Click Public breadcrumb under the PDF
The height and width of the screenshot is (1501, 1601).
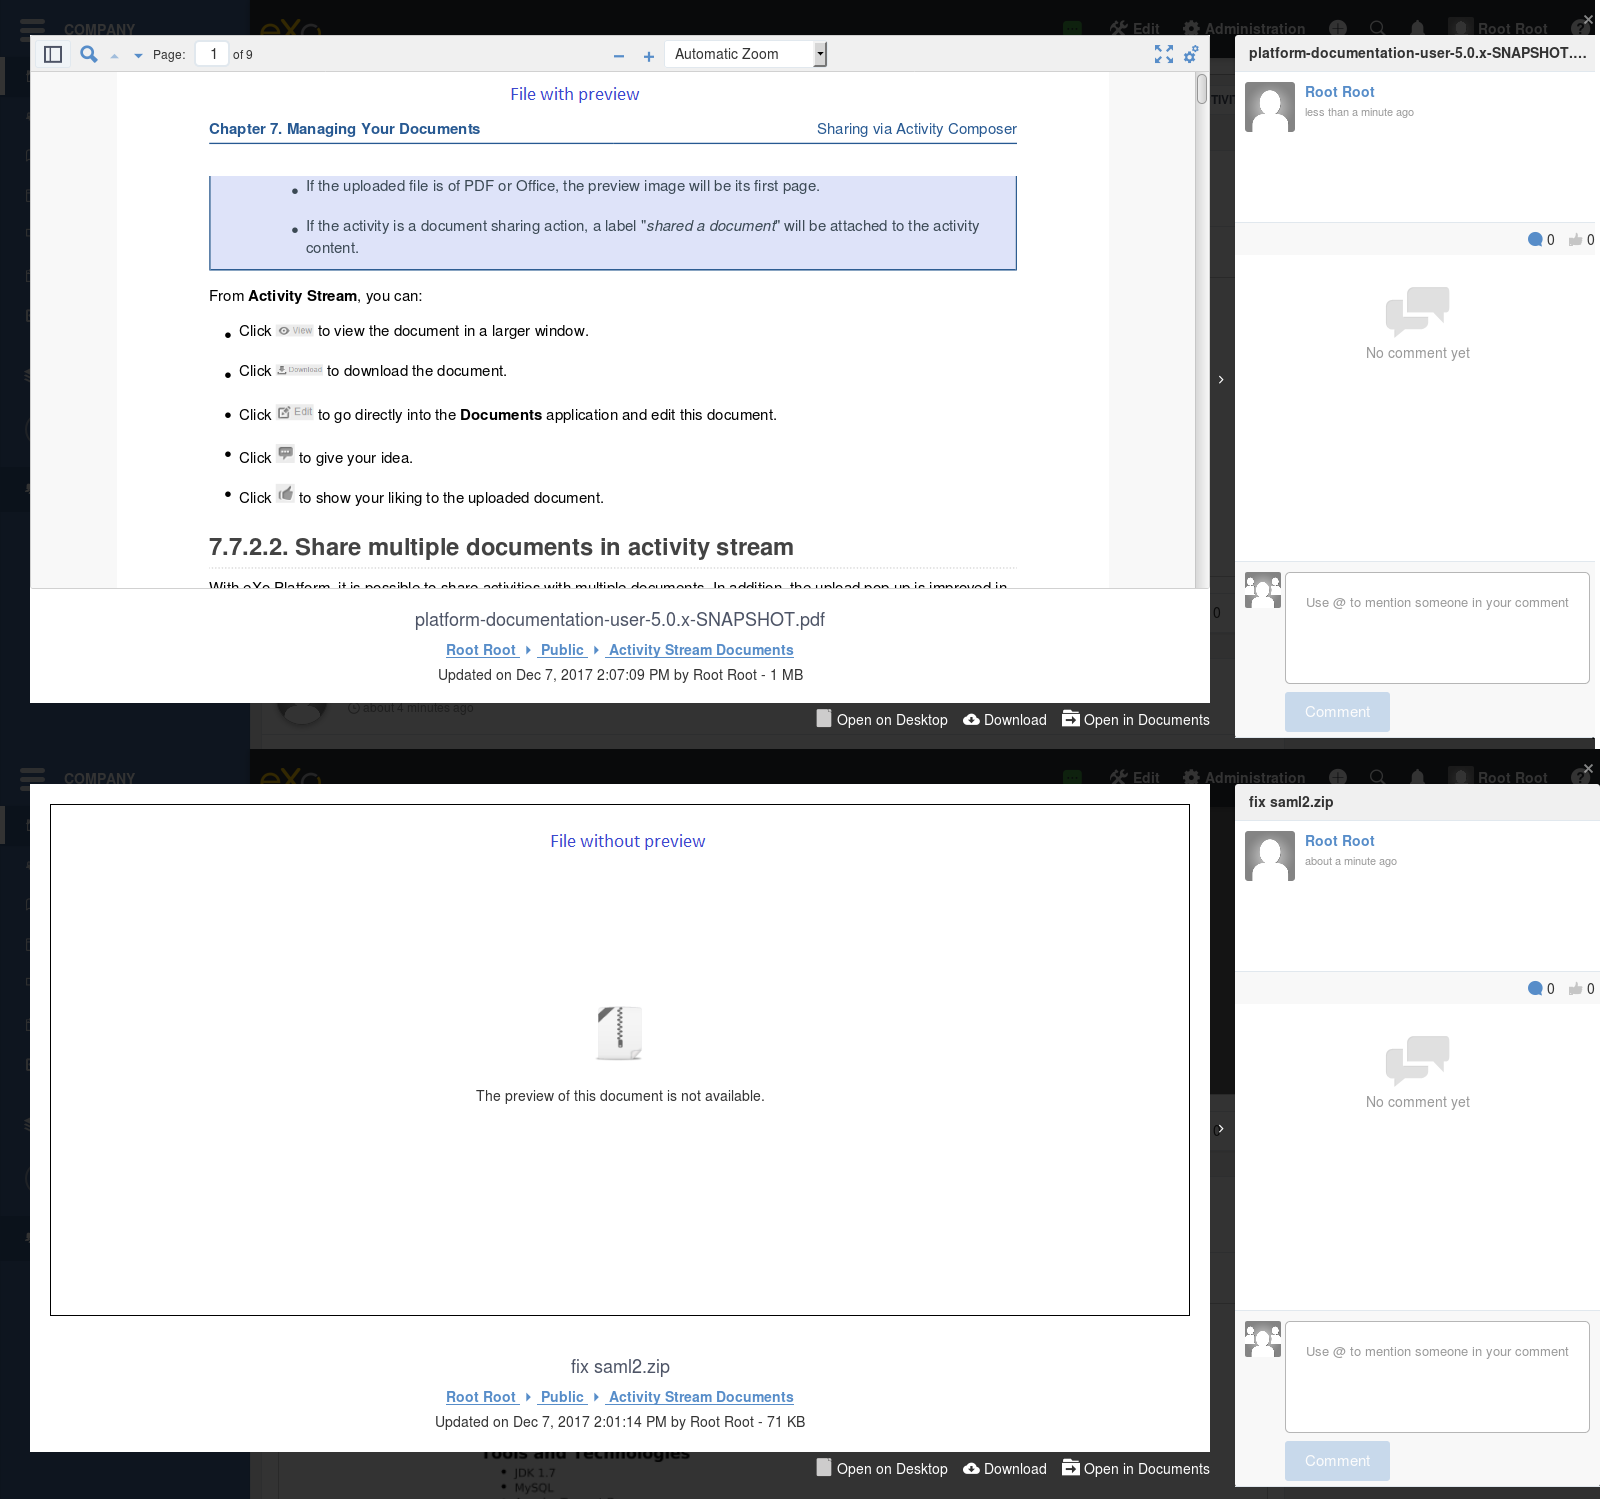coord(562,650)
